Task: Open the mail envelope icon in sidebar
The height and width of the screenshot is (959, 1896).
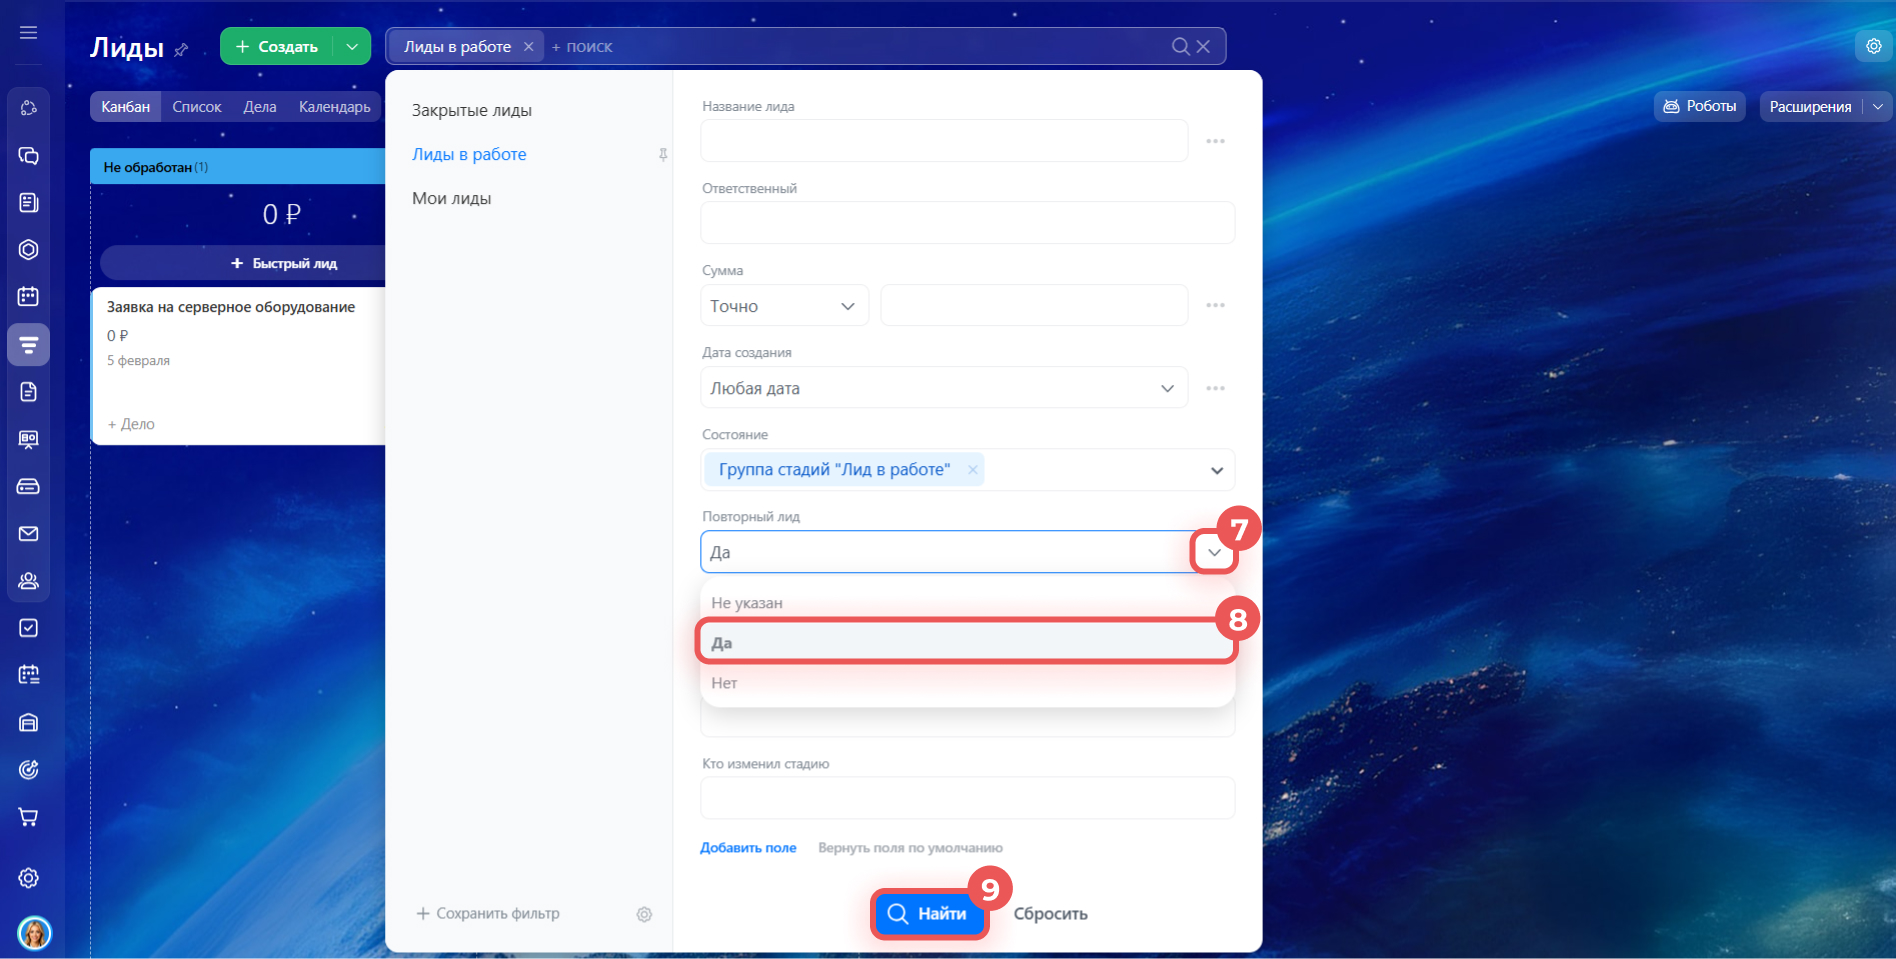Action: (x=28, y=534)
